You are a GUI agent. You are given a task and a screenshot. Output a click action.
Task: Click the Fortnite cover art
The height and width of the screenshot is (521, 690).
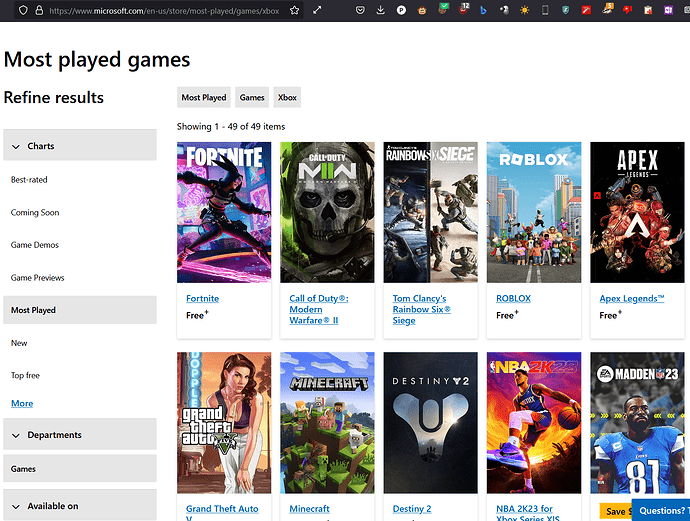click(224, 212)
